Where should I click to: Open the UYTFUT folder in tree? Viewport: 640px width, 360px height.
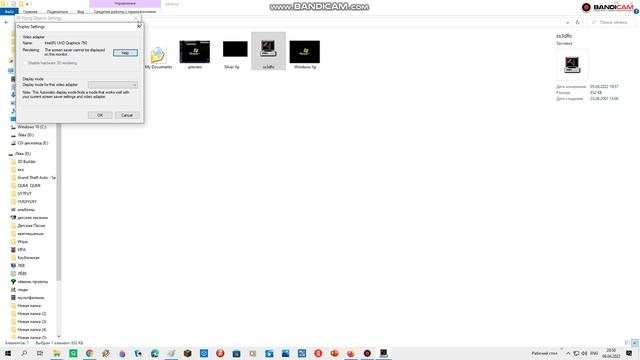point(24,193)
